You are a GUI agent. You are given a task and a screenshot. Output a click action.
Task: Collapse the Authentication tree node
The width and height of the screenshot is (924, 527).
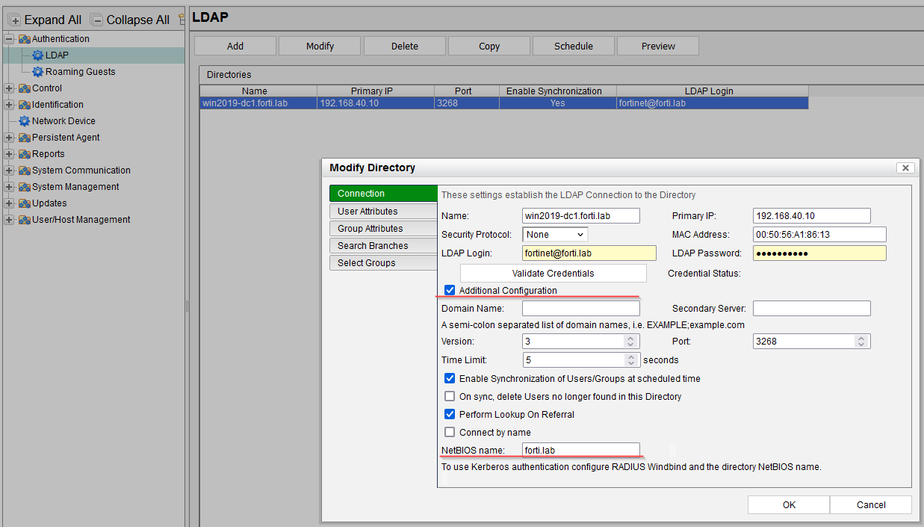(x=9, y=39)
